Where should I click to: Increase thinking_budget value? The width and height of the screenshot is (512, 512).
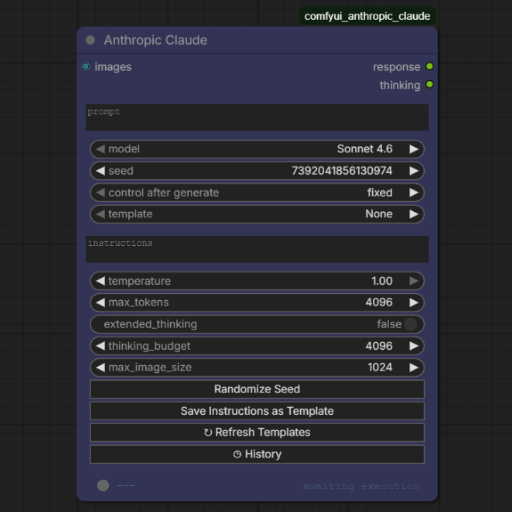[414, 346]
